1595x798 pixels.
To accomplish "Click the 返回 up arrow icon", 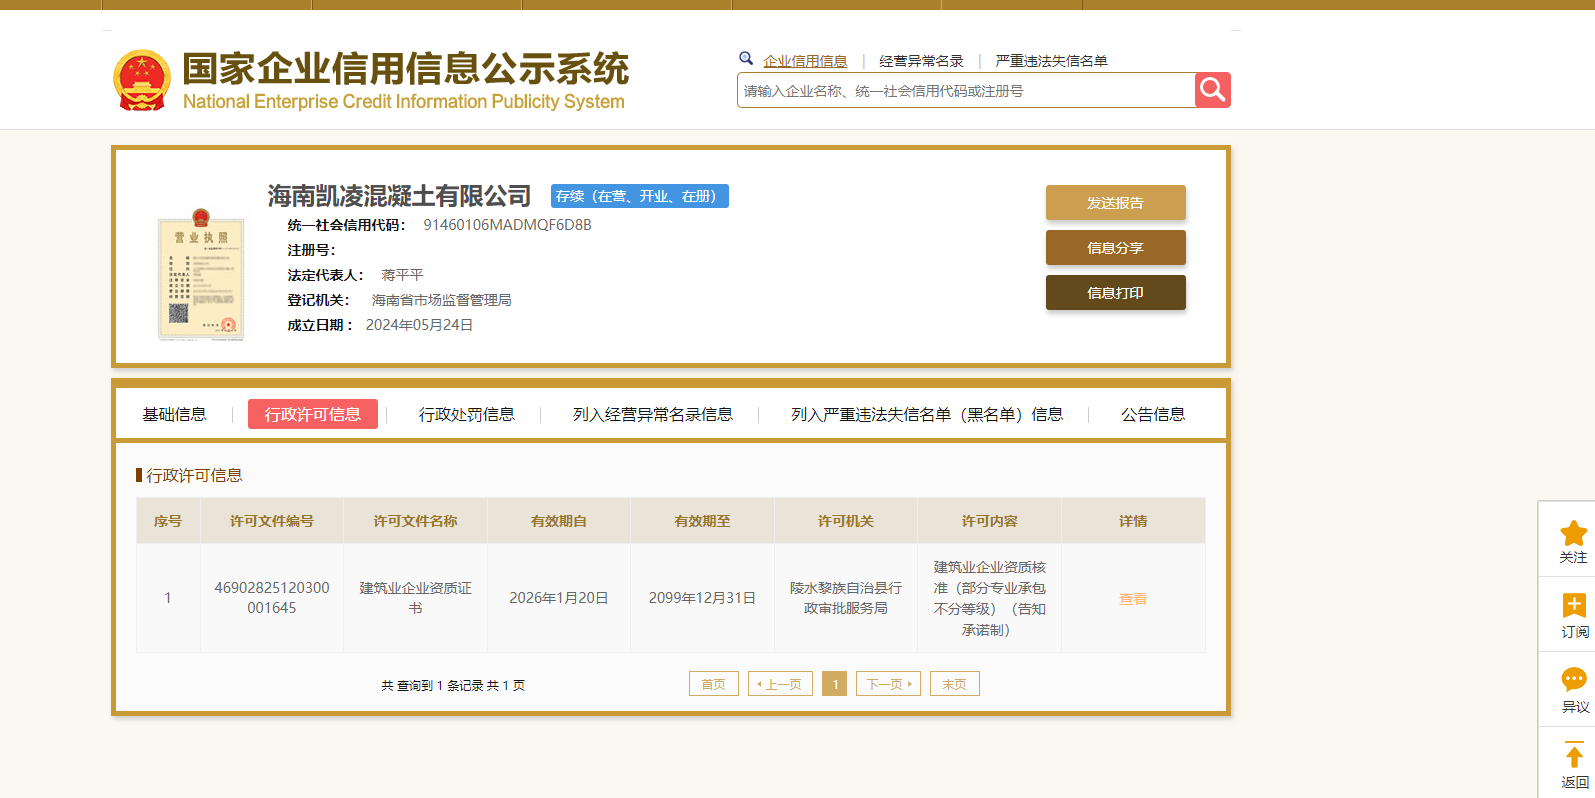I will click(1573, 756).
